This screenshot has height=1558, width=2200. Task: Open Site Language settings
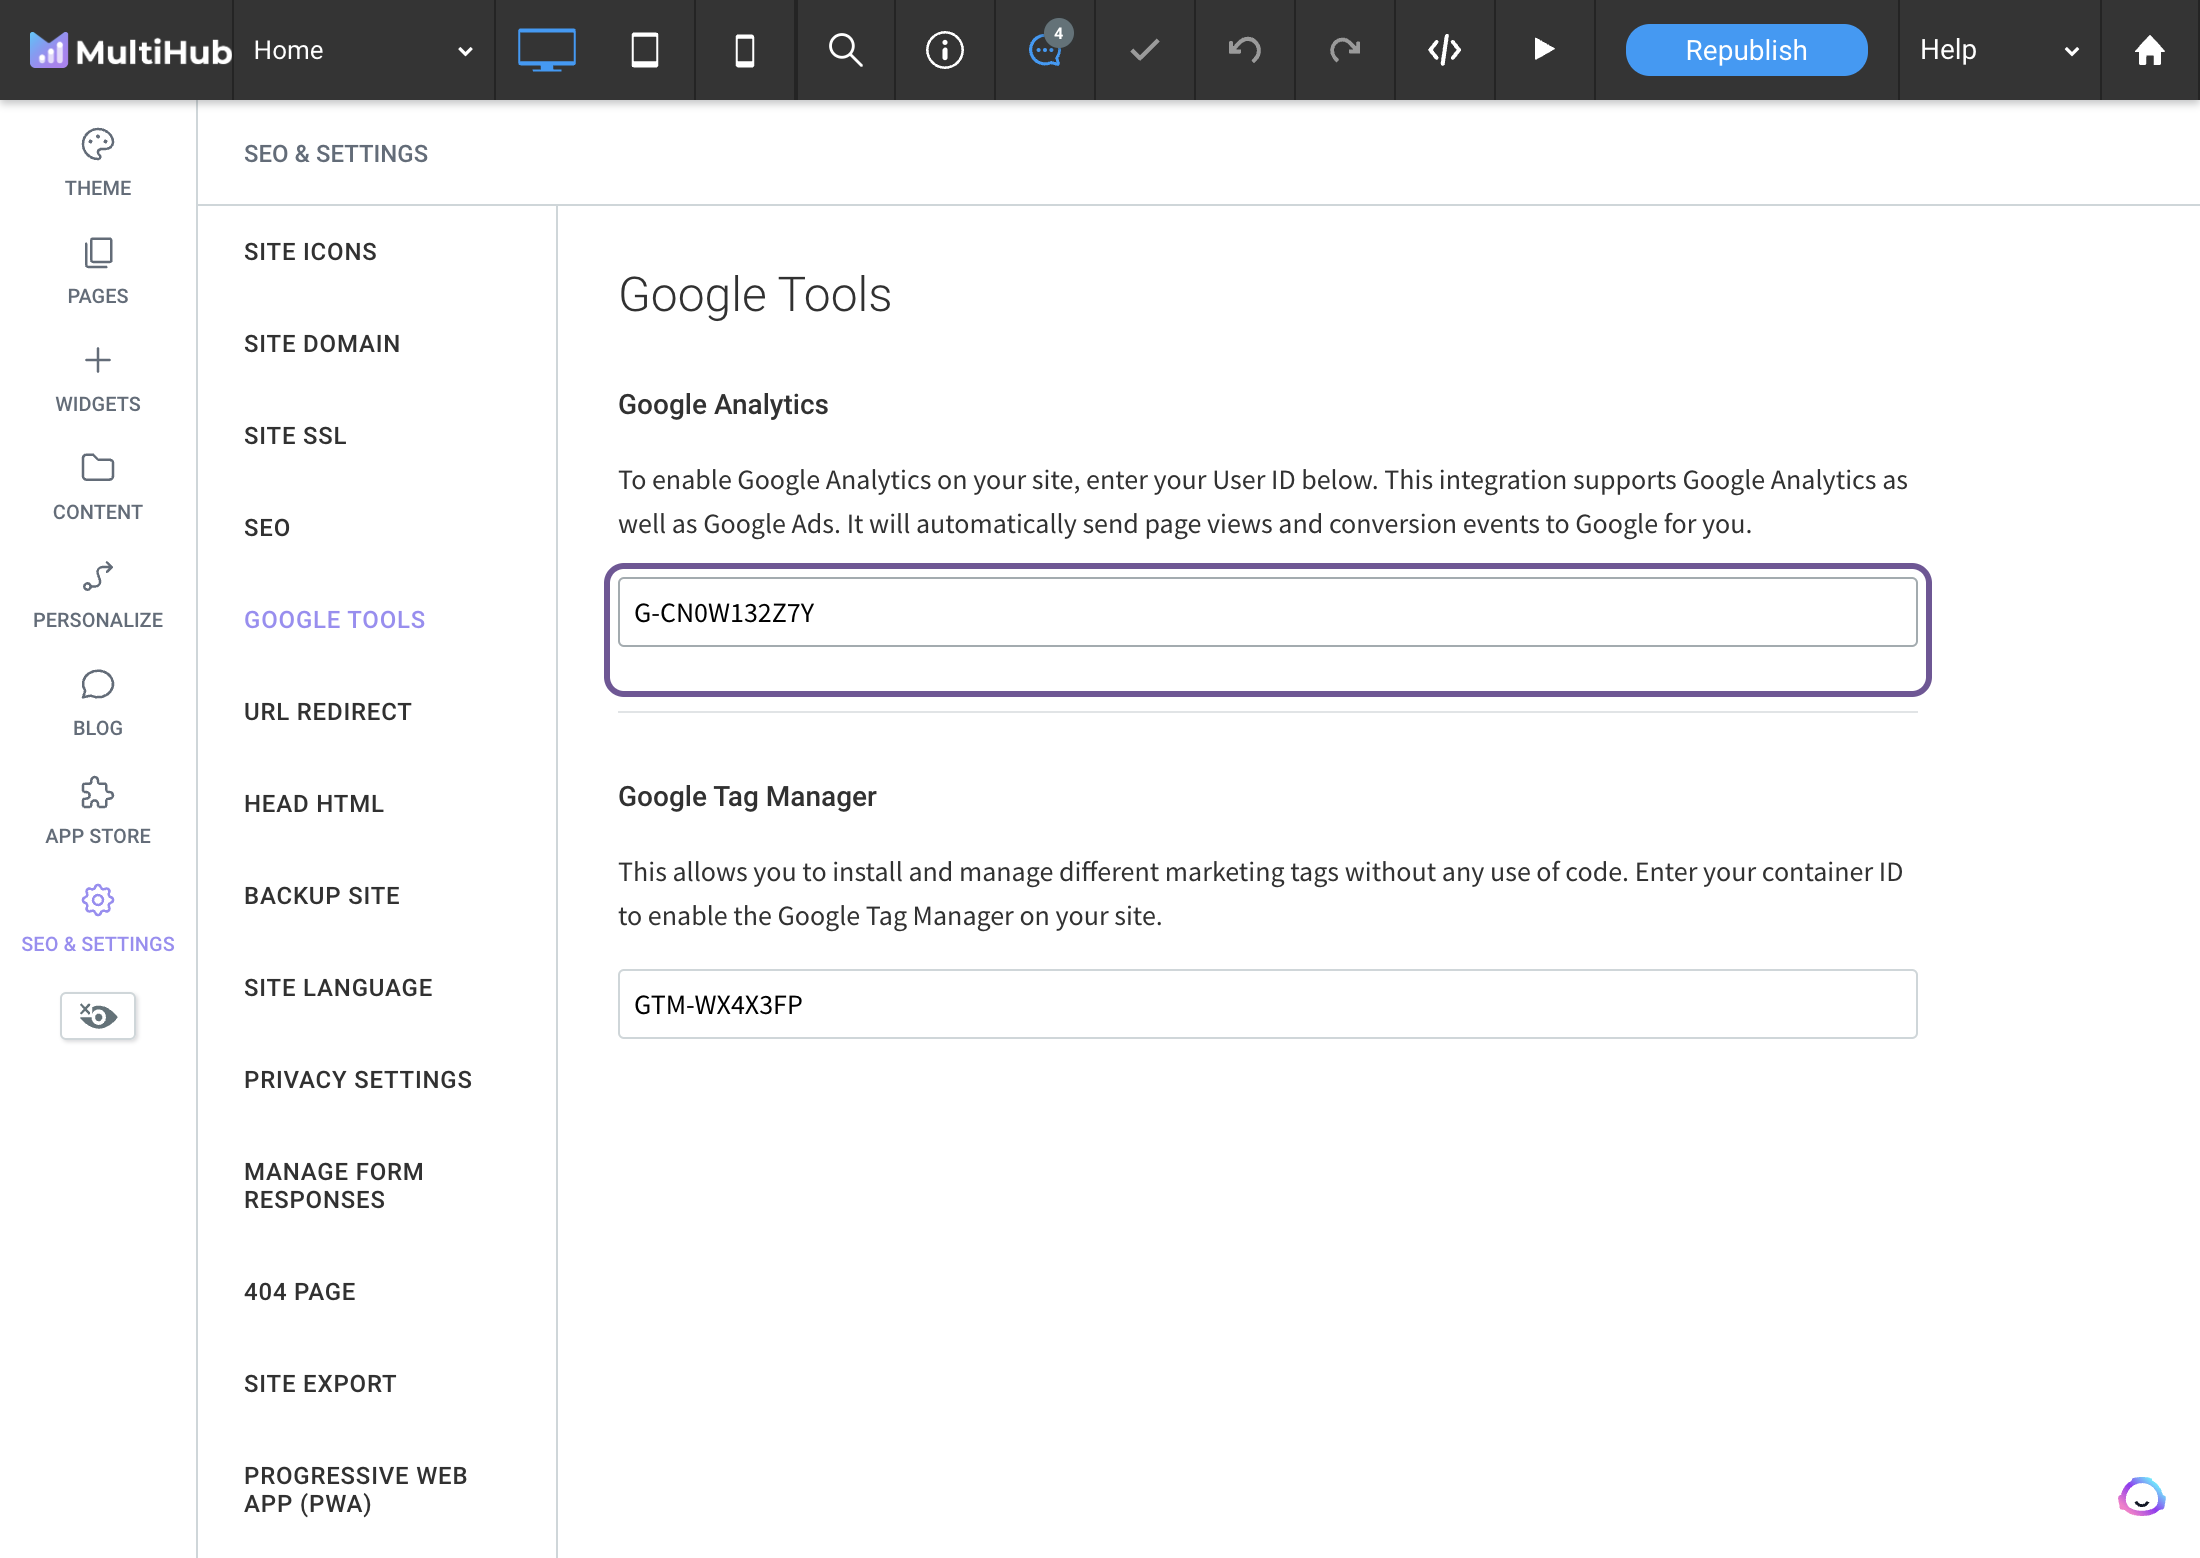point(338,988)
